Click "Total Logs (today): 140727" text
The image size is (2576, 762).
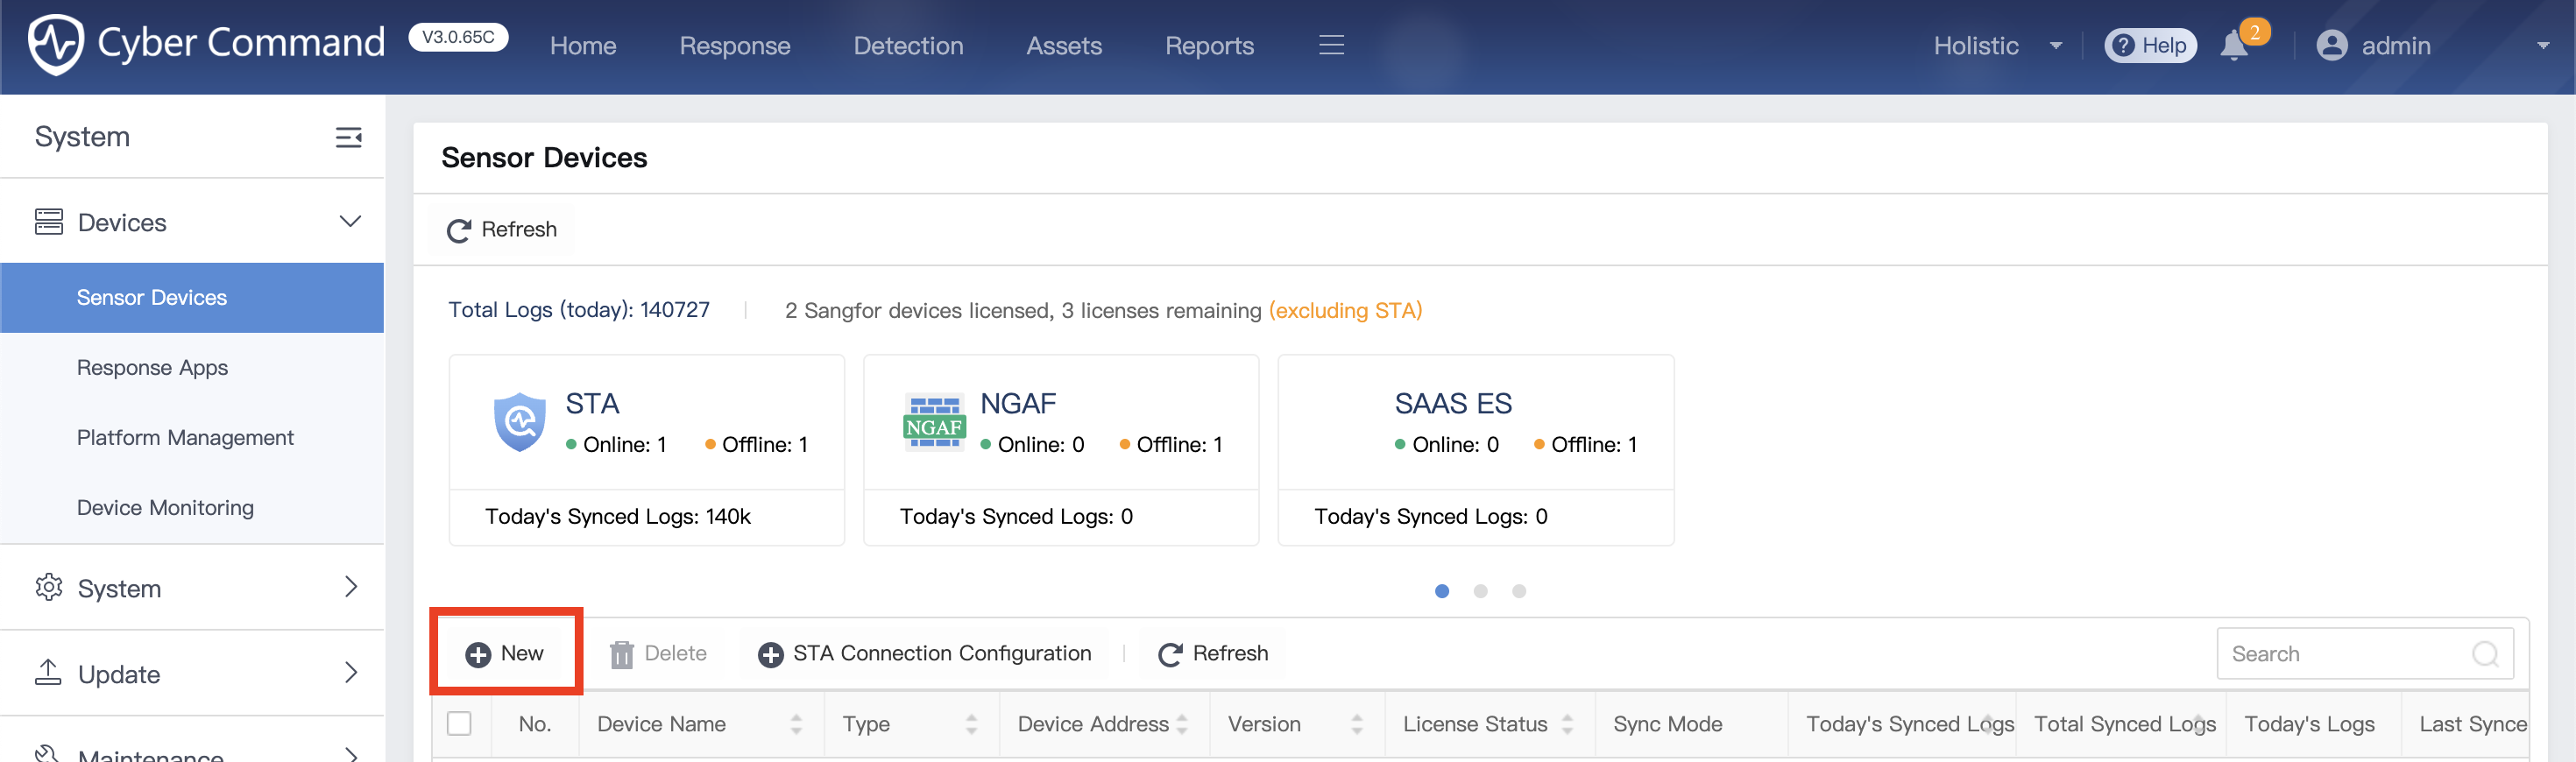[579, 310]
